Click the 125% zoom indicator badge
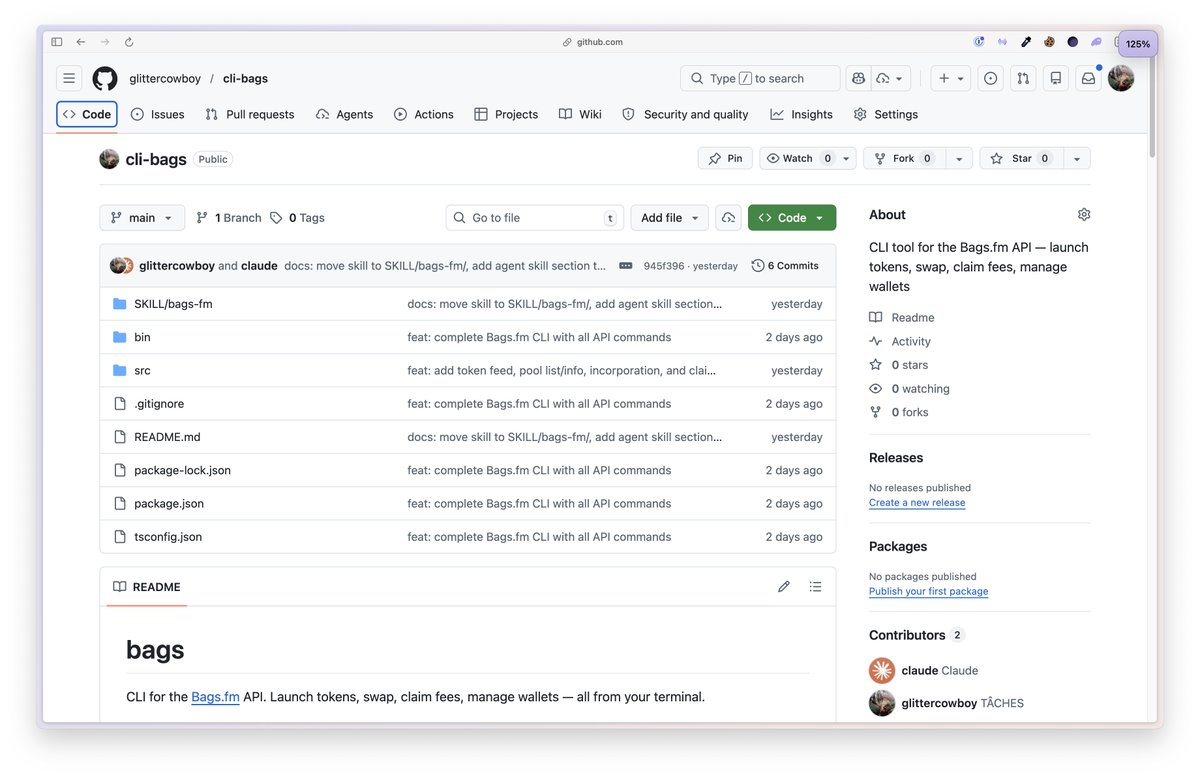Screen dimensions: 1200x777 [1138, 44]
